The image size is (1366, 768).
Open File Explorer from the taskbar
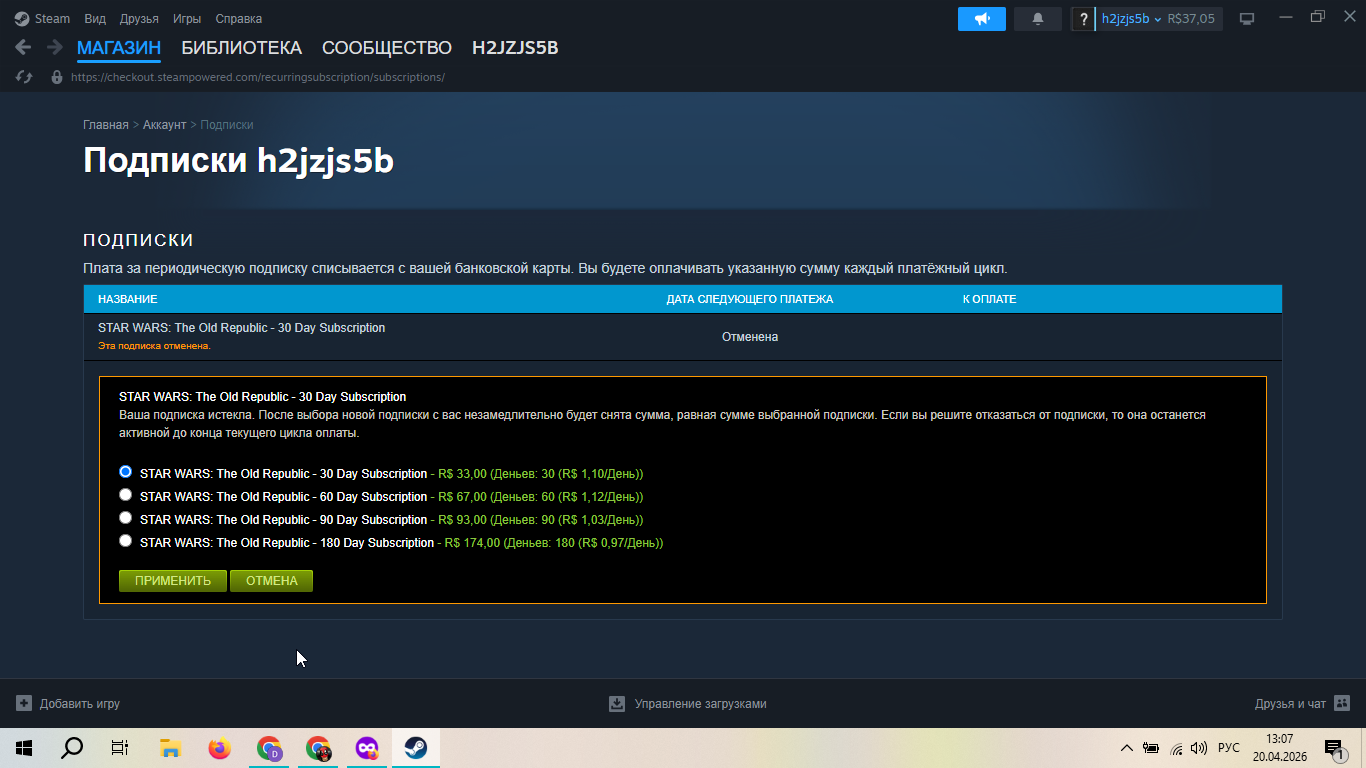pos(170,748)
